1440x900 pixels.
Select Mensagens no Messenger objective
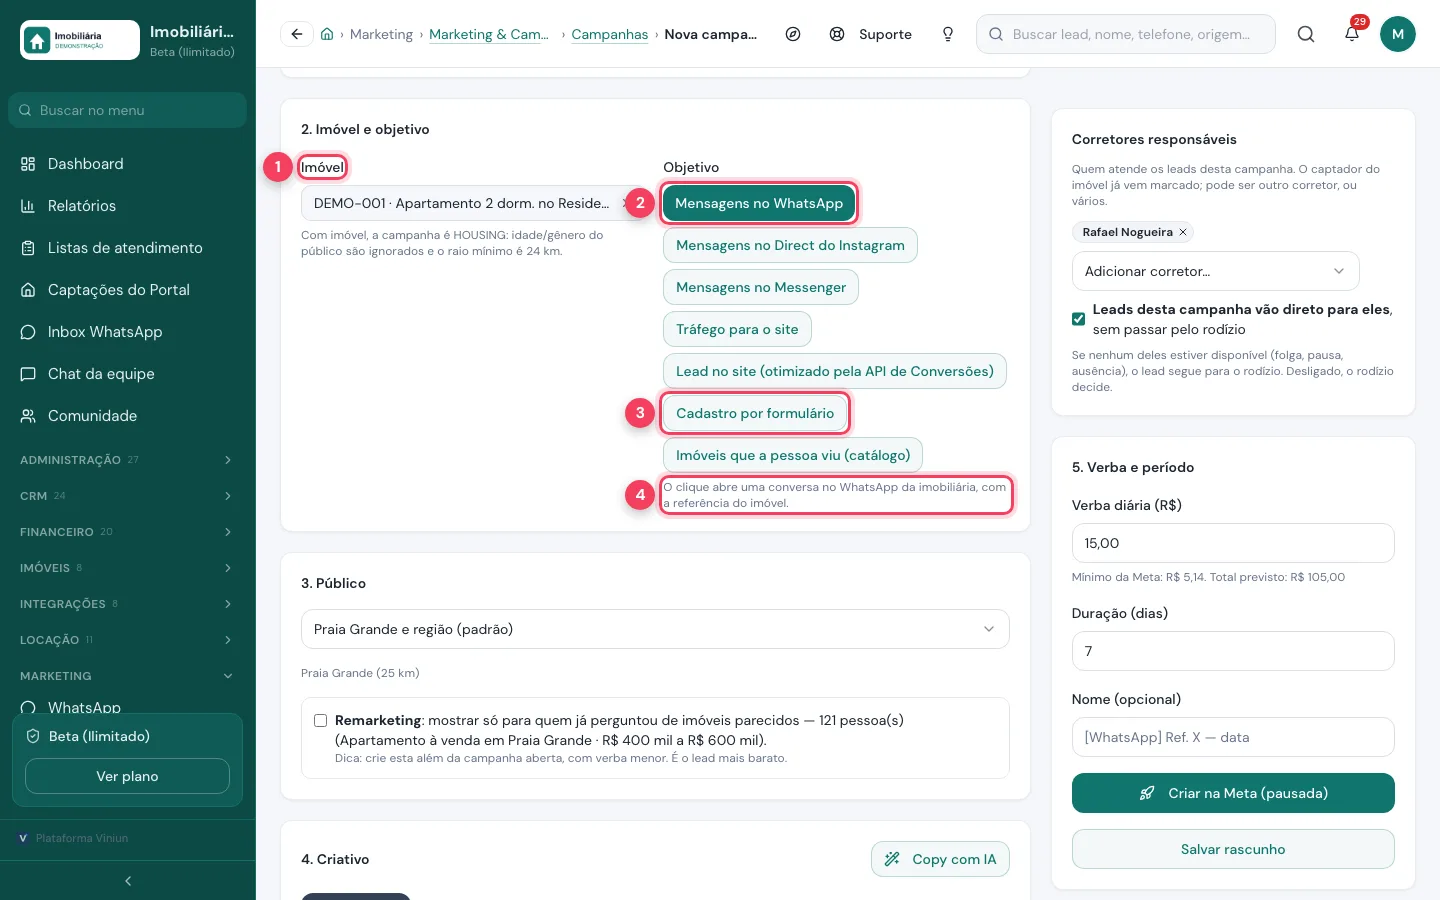761,287
